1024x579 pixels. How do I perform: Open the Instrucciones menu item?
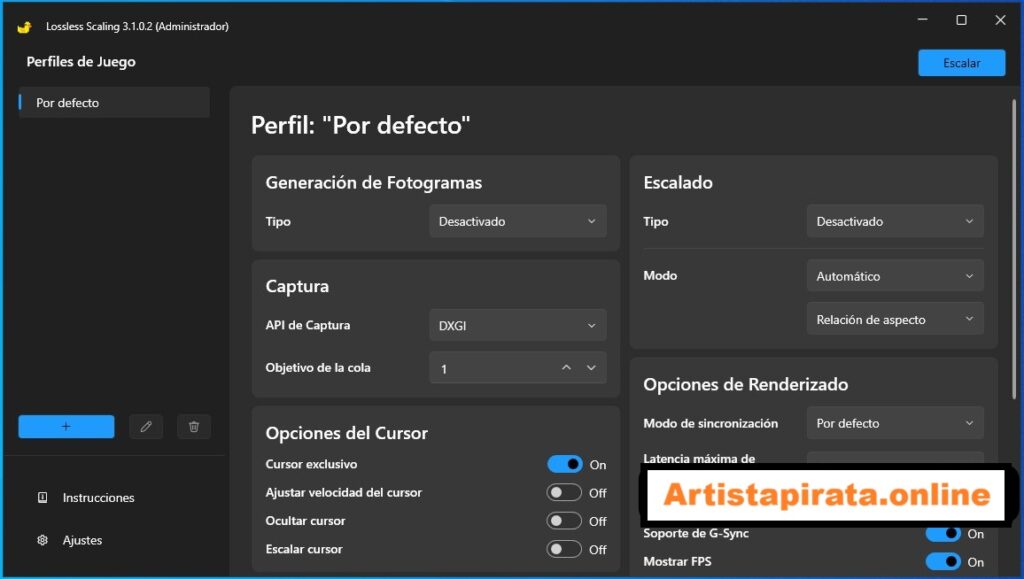98,497
